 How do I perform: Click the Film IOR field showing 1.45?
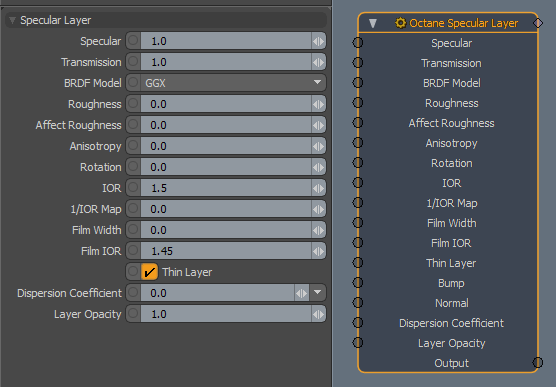[226, 251]
